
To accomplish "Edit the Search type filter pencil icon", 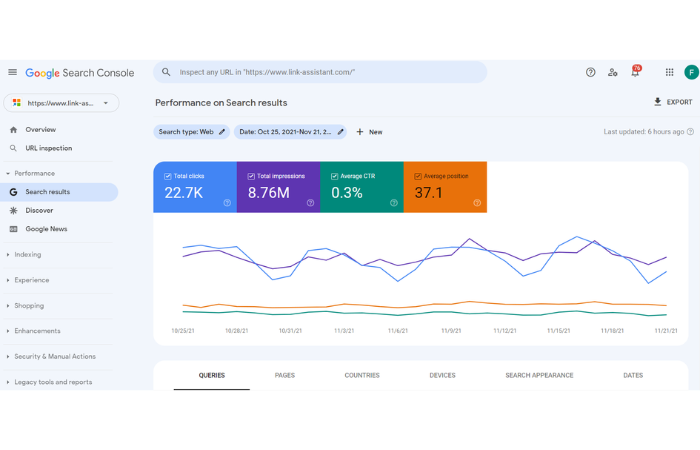I will [222, 132].
